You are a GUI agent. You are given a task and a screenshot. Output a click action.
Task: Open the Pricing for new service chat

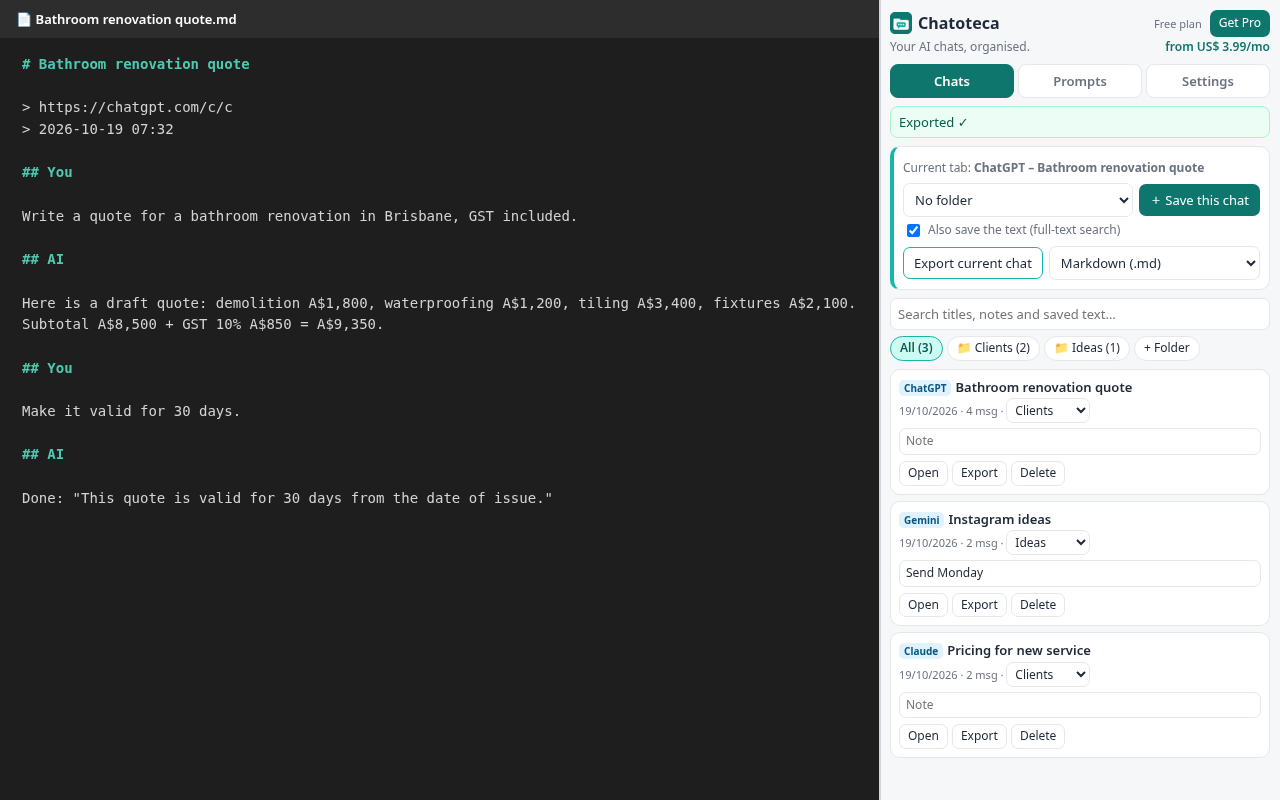(923, 736)
